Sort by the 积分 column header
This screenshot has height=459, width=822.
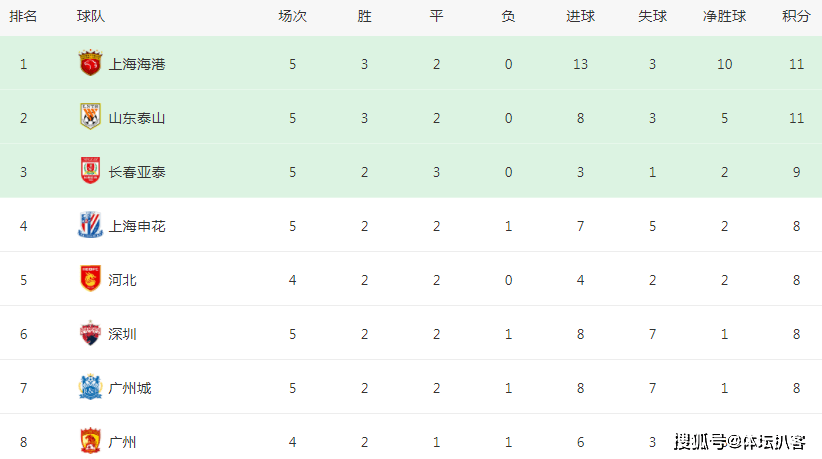[x=796, y=16]
